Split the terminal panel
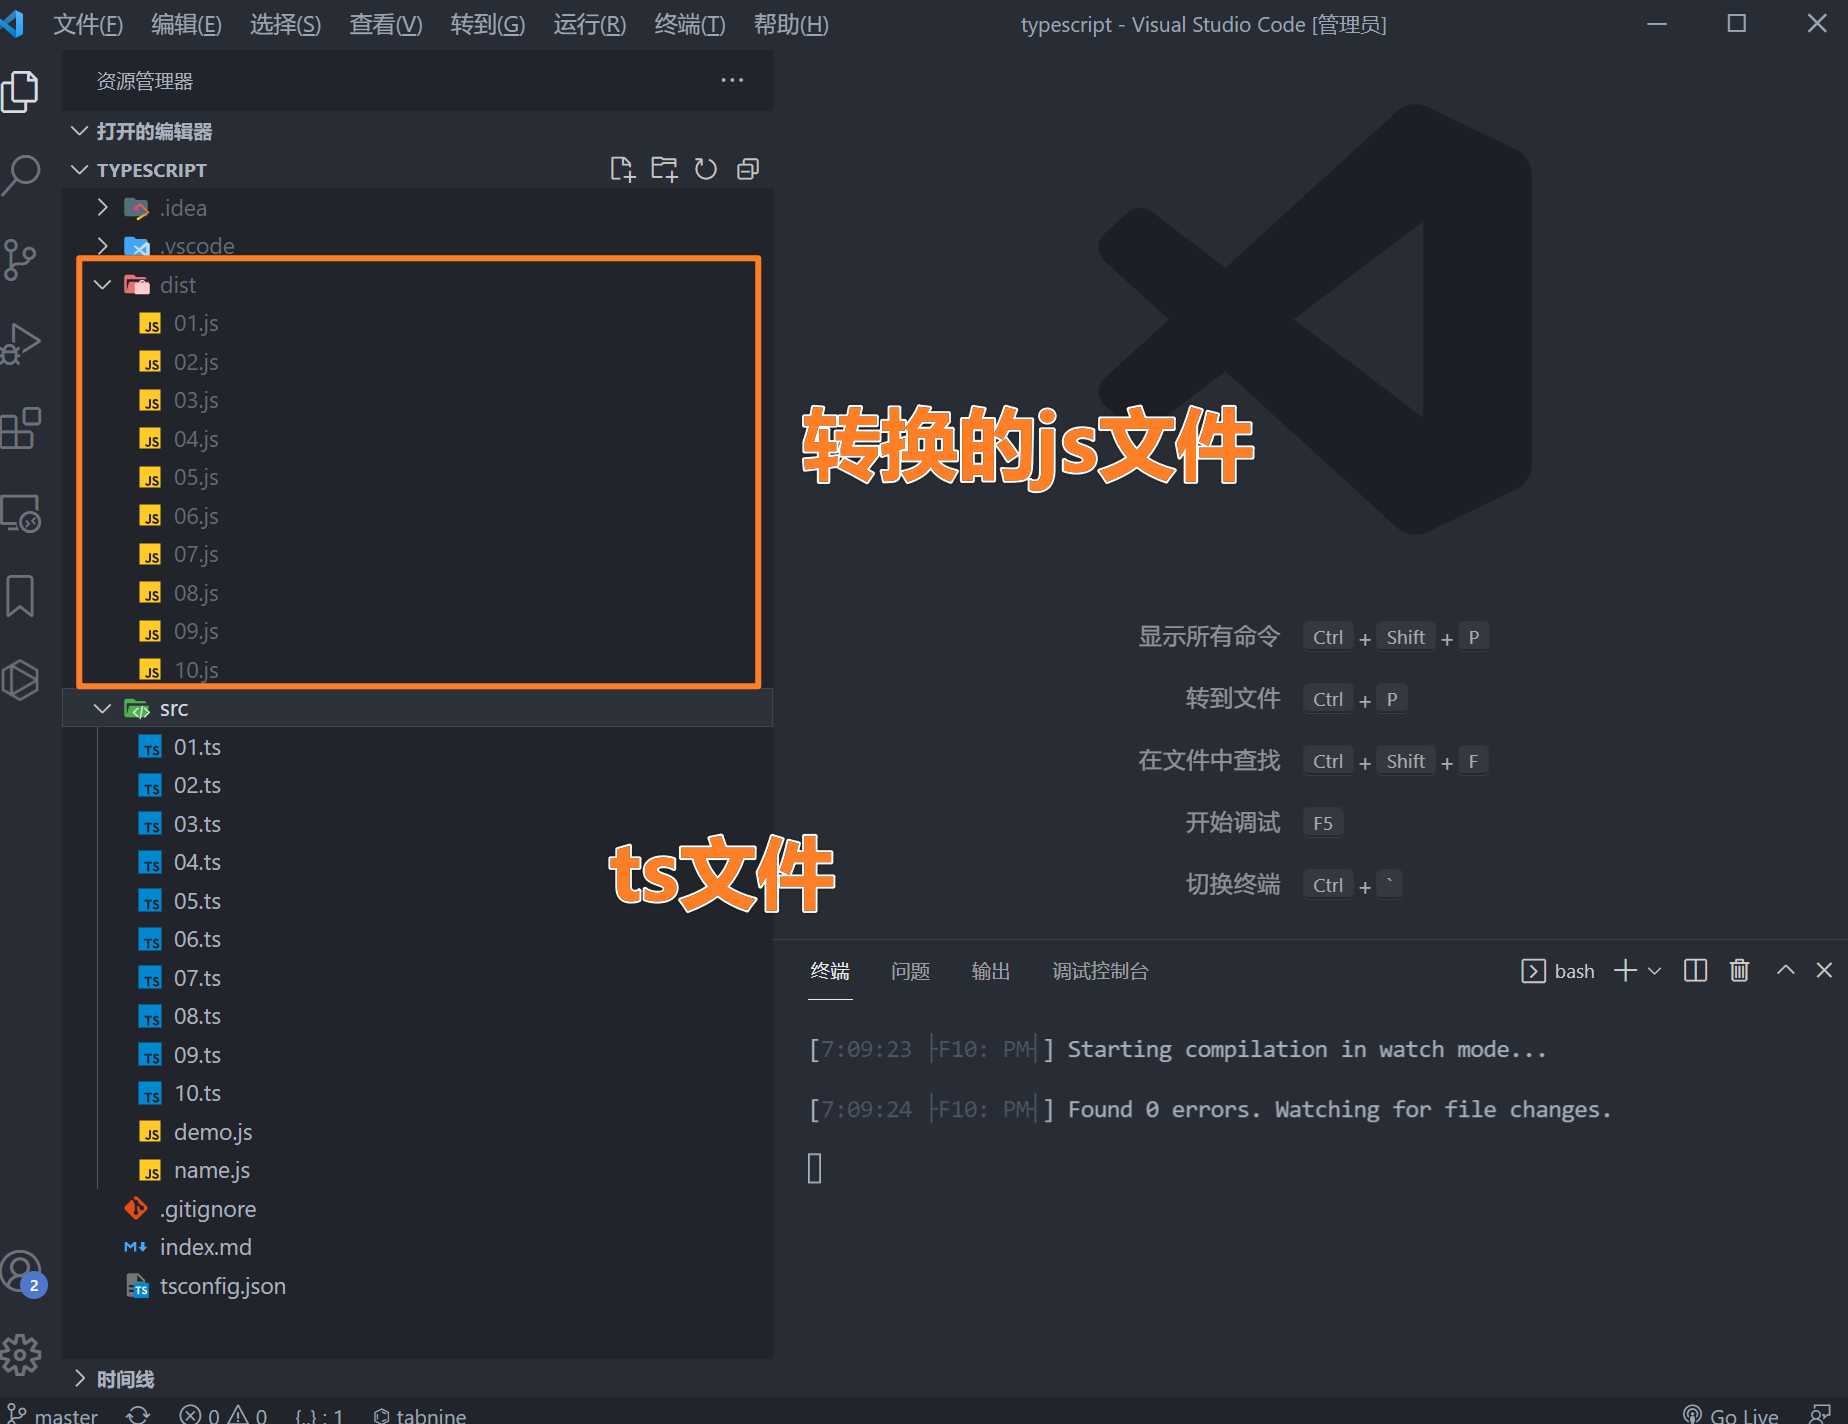 click(x=1696, y=971)
